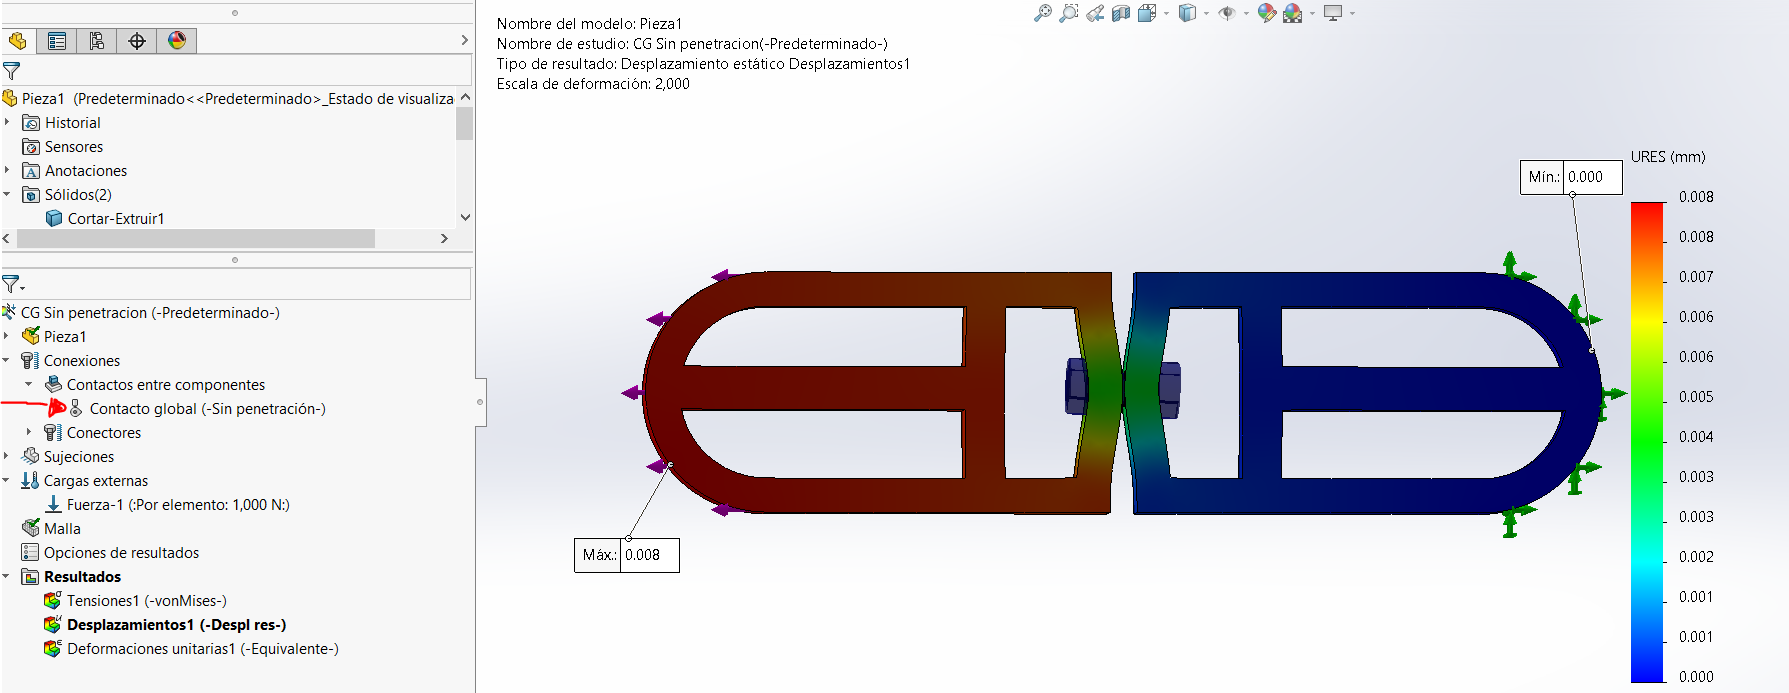The image size is (1789, 693).
Task: Expand the Hide/Show Items dropdown arrow
Action: pos(1246,14)
